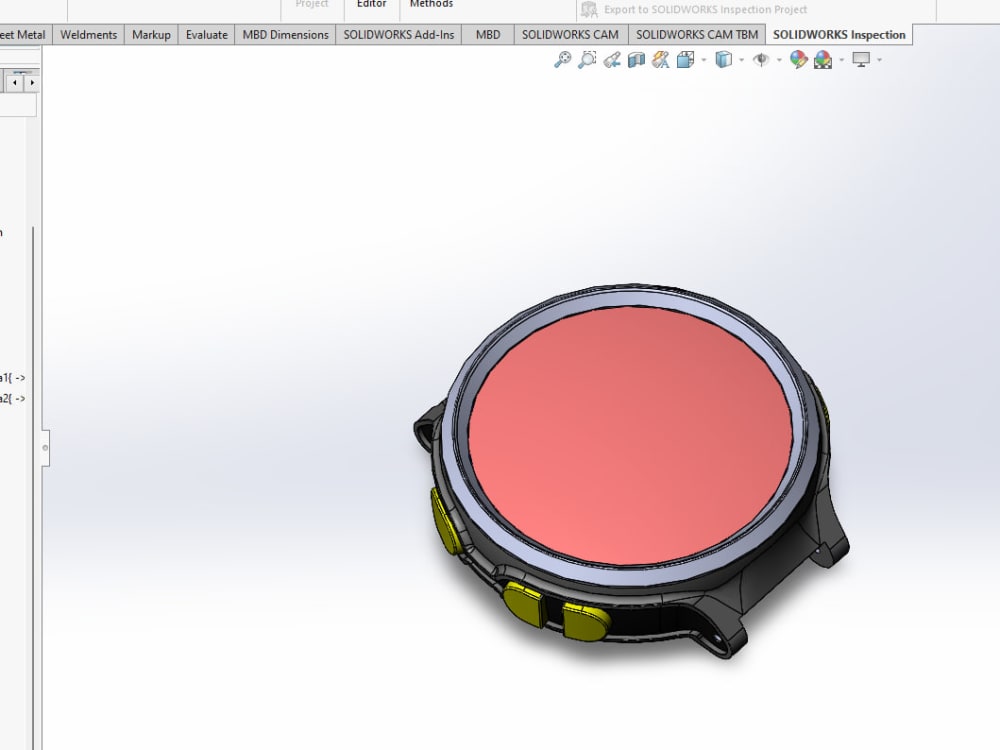1000x750 pixels.
Task: Click the right arrow in panel tabs
Action: coord(32,82)
